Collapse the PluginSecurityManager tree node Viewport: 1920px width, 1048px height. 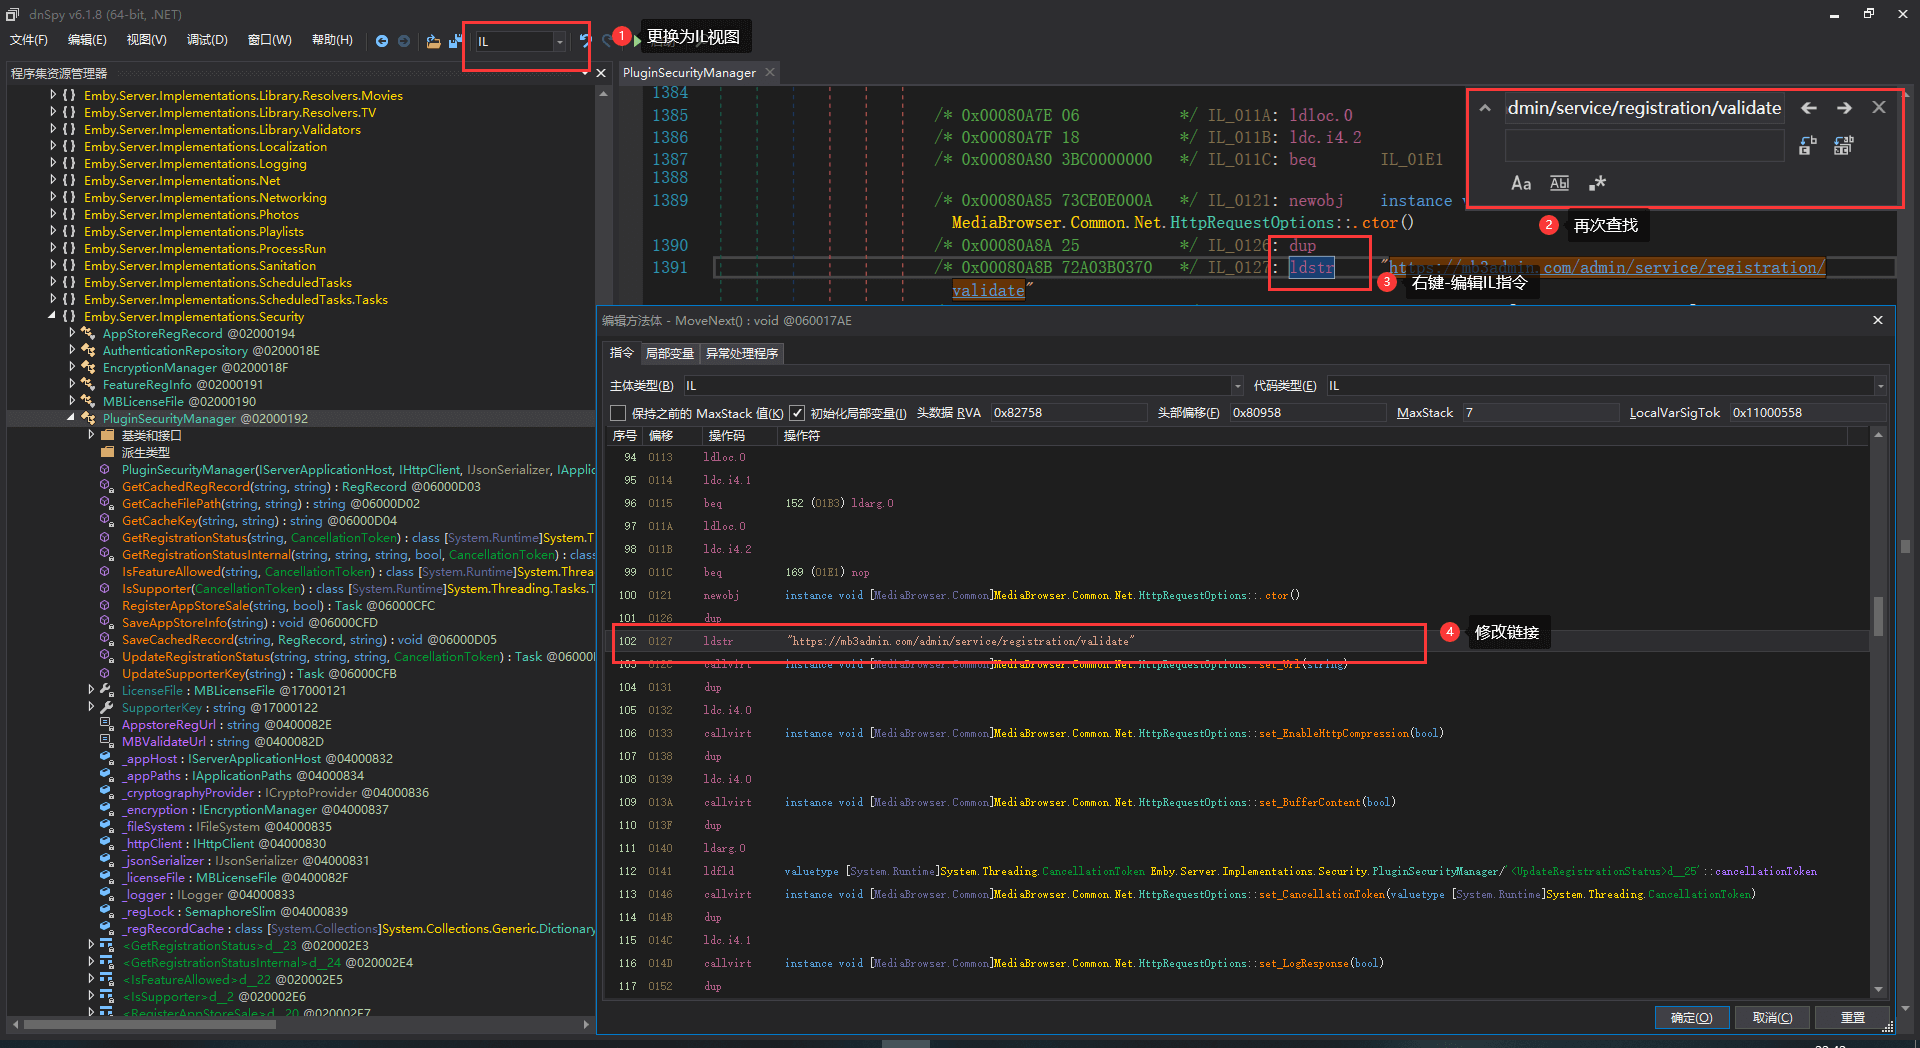[x=72, y=418]
